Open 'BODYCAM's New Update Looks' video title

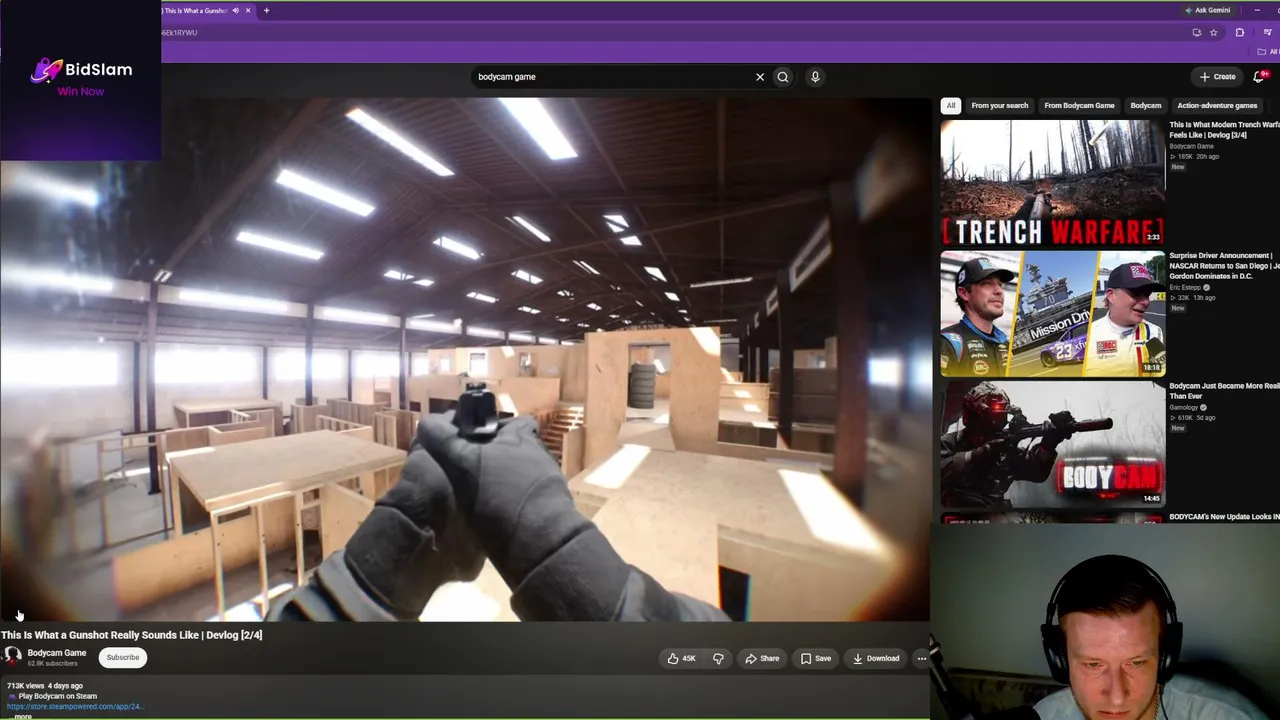[1224, 517]
